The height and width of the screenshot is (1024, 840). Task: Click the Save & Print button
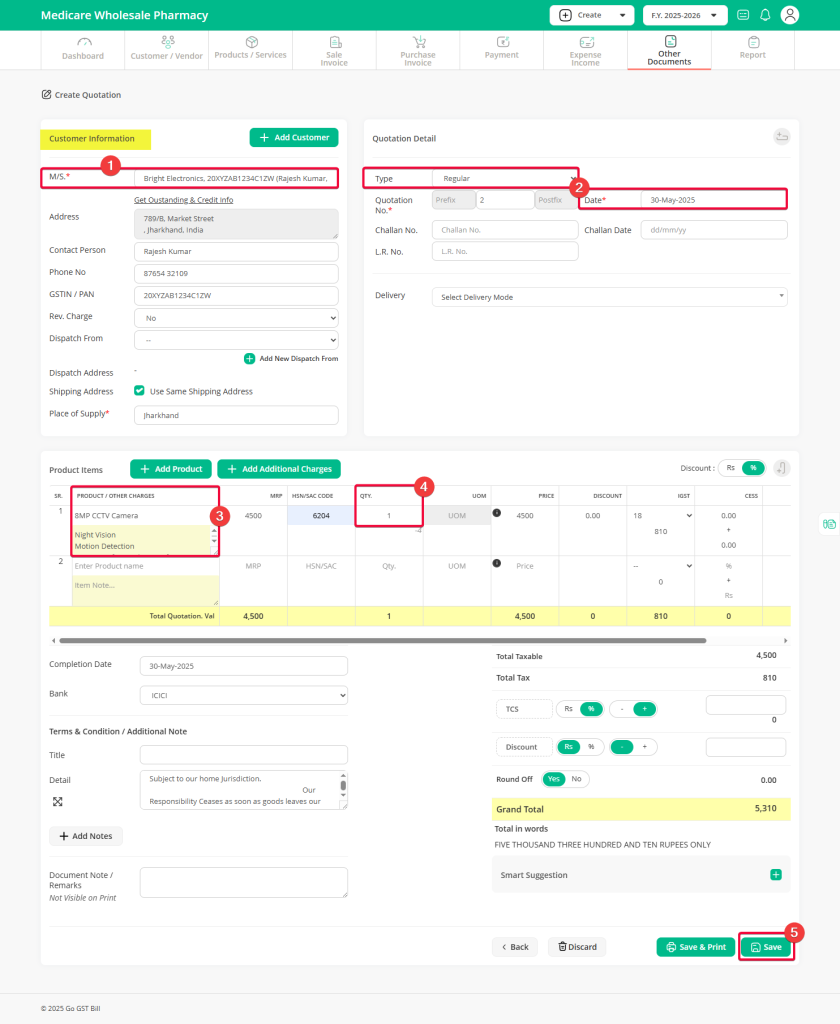pyautogui.click(x=695, y=946)
